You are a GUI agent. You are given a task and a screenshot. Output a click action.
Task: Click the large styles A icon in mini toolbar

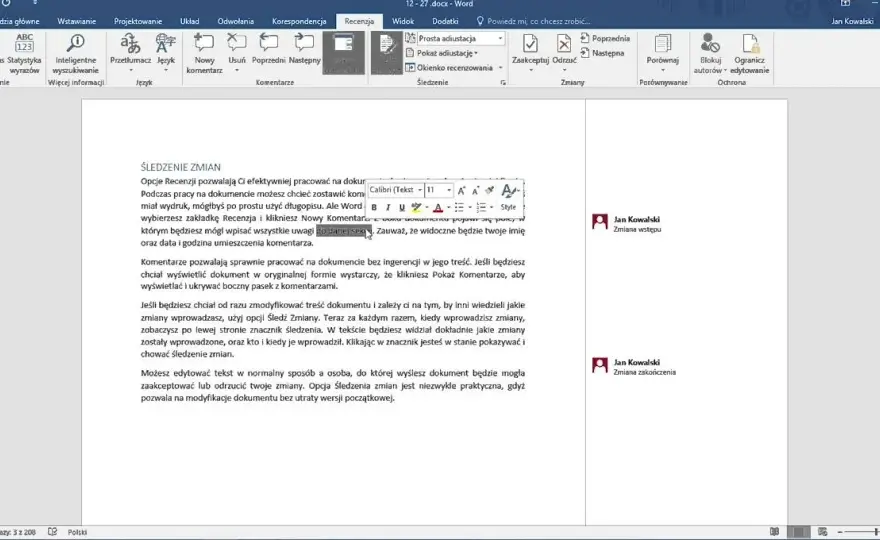click(507, 191)
